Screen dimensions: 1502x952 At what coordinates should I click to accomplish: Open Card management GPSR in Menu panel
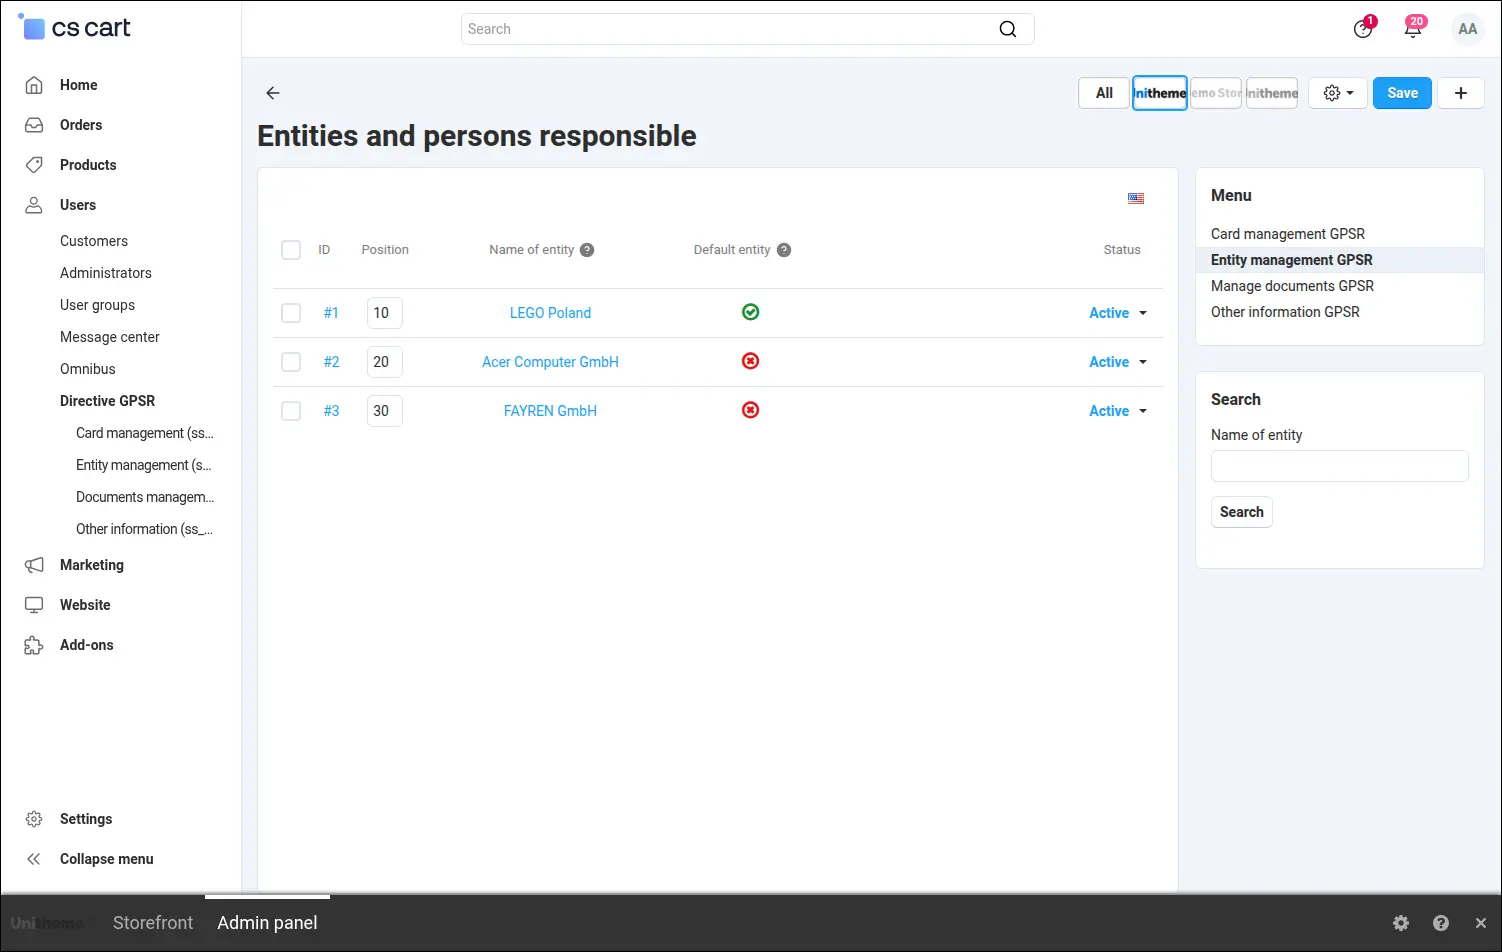[1288, 234]
